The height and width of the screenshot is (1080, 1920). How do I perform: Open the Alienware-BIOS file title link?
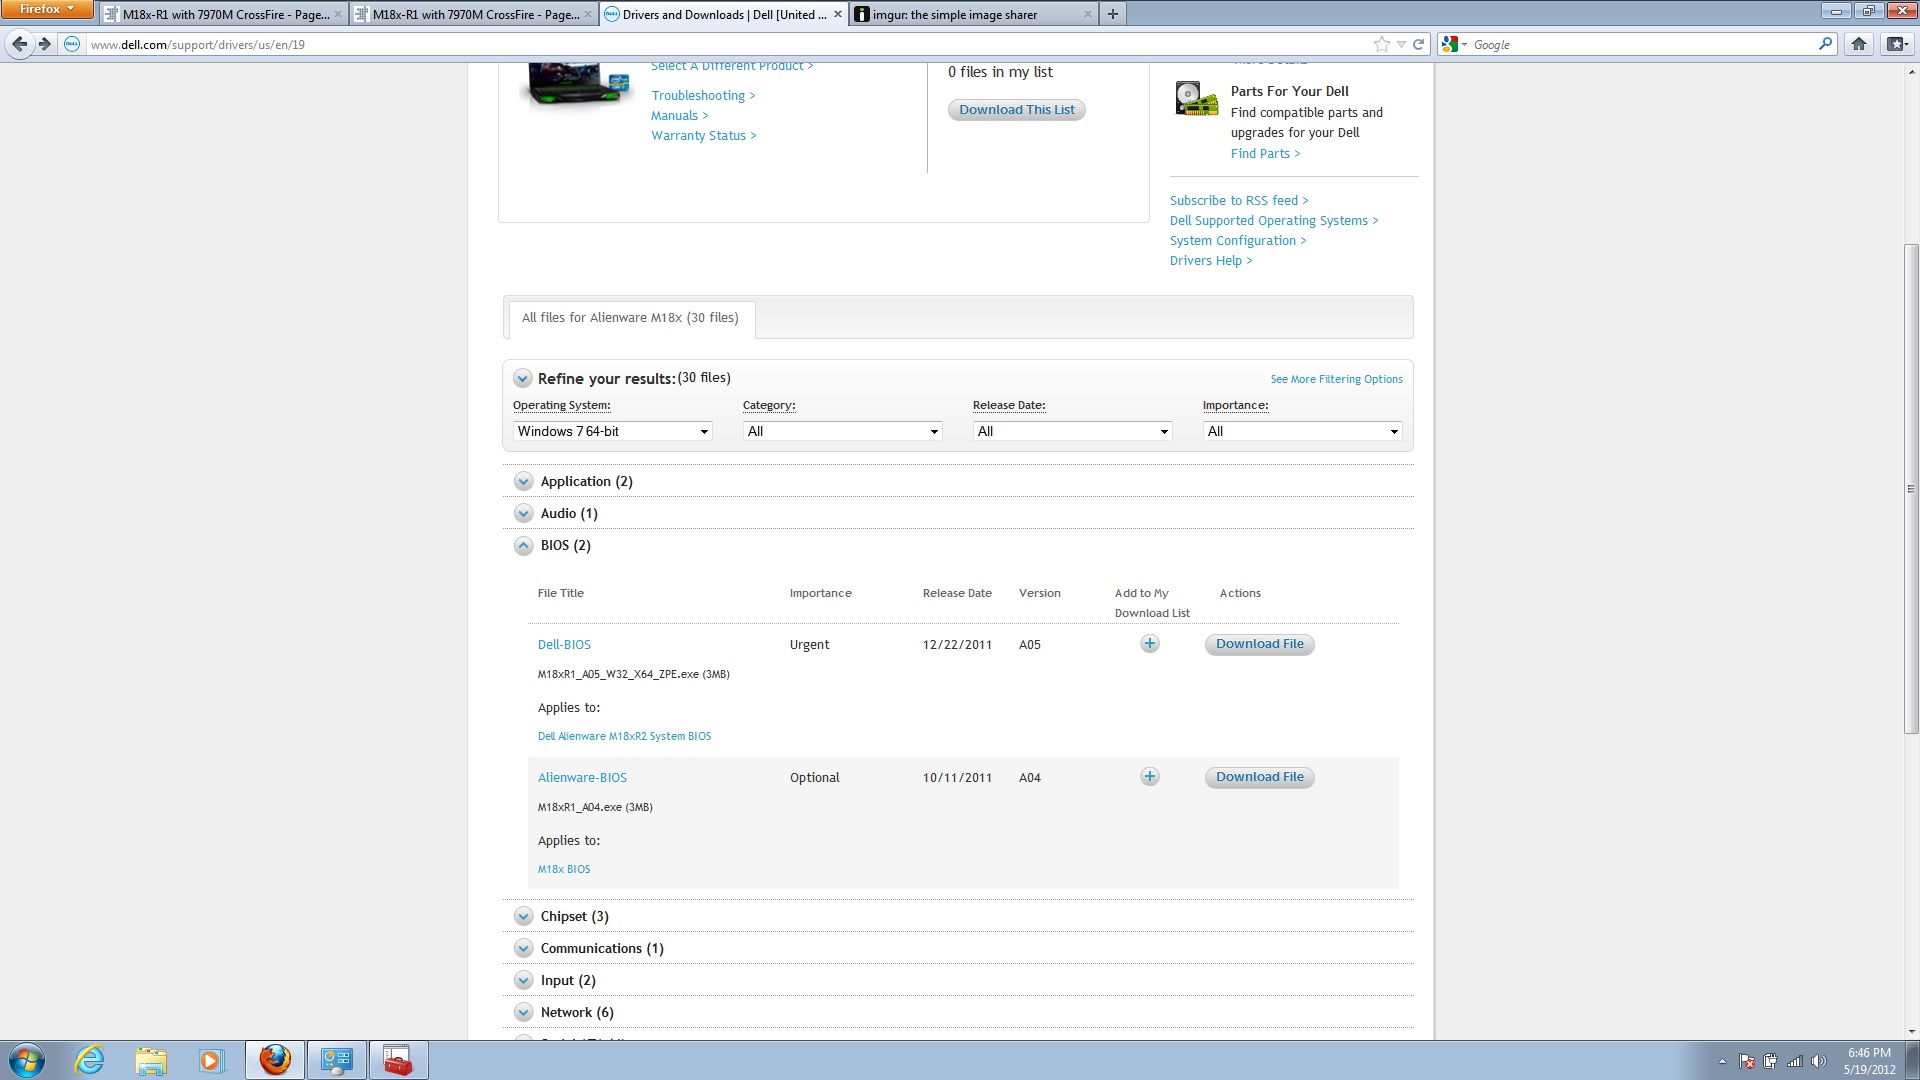click(582, 778)
